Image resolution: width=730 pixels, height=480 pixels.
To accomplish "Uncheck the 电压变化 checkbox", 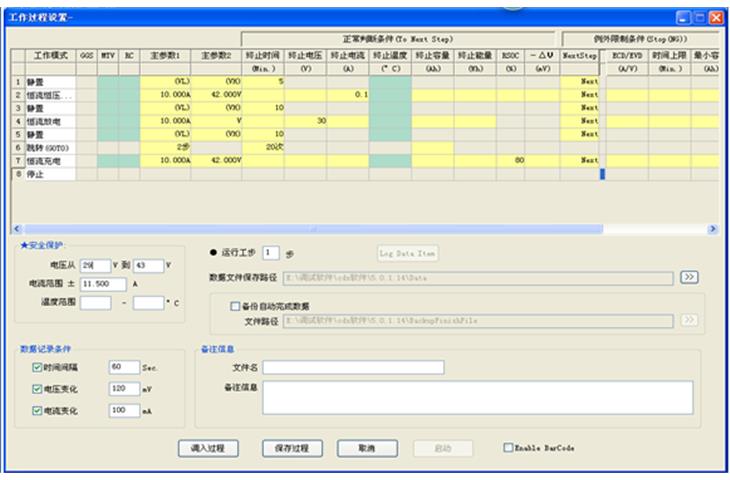I will click(38, 389).
